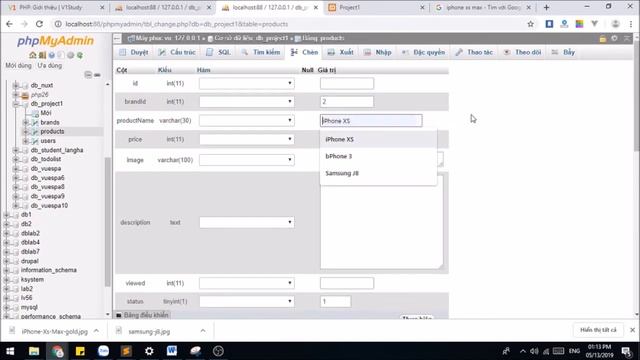
Task: Switch to the Duyệt tab
Action: [134, 52]
